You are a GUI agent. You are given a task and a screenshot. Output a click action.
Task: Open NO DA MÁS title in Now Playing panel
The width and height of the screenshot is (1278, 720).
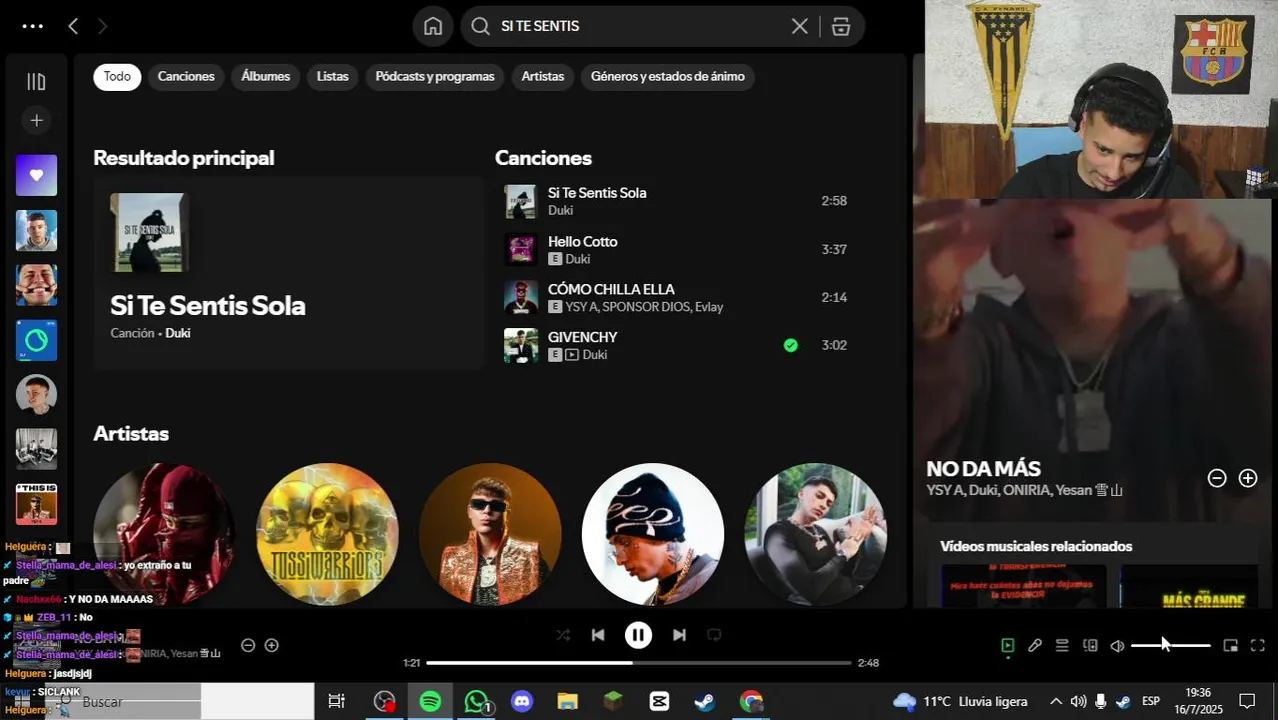[x=984, y=468]
